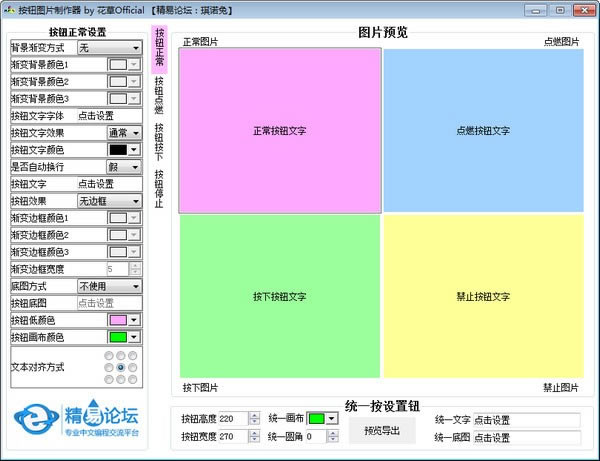The width and height of the screenshot is (600, 461).
Task: Select bottom-right text alignment radio
Action: 132,380
